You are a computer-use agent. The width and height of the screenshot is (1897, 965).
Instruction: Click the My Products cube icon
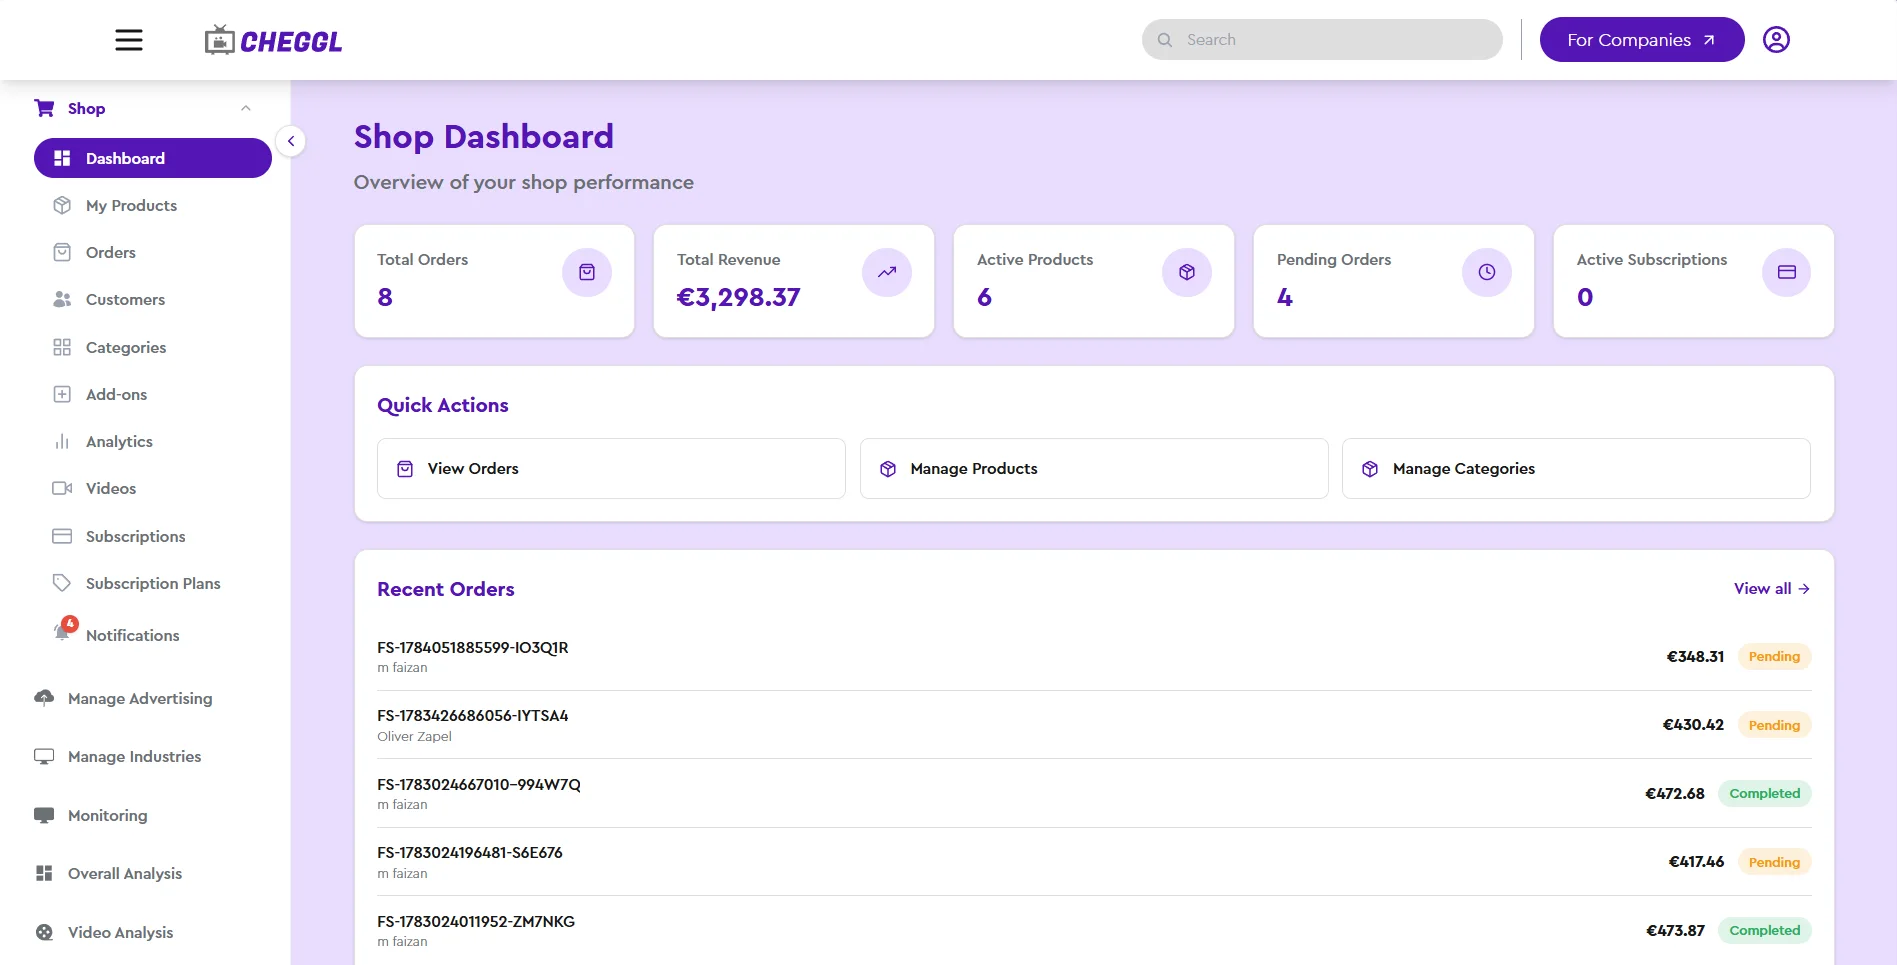click(62, 205)
